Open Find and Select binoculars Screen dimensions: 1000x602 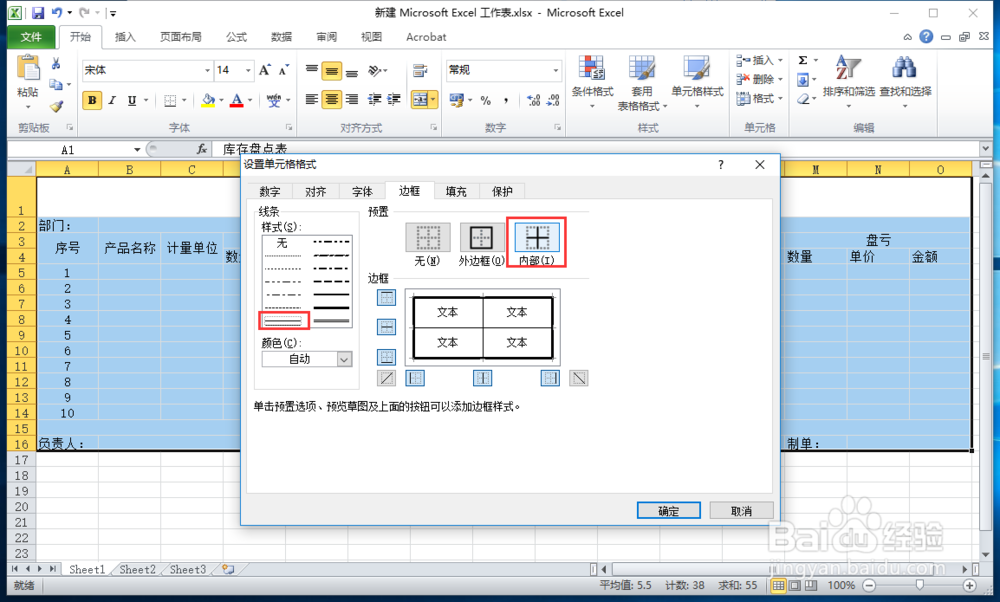905,82
